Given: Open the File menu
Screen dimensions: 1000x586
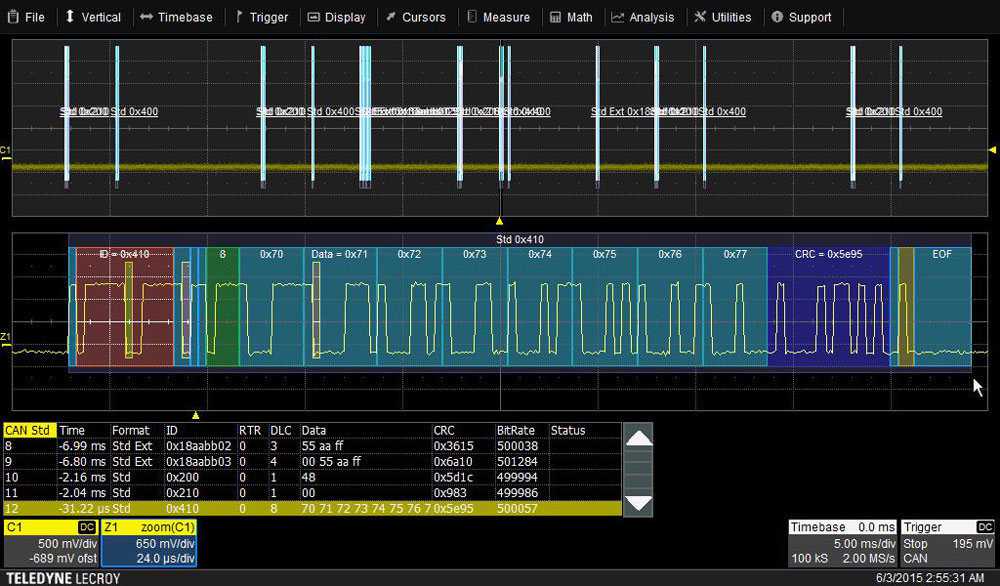Looking at the screenshot, I should coord(27,17).
